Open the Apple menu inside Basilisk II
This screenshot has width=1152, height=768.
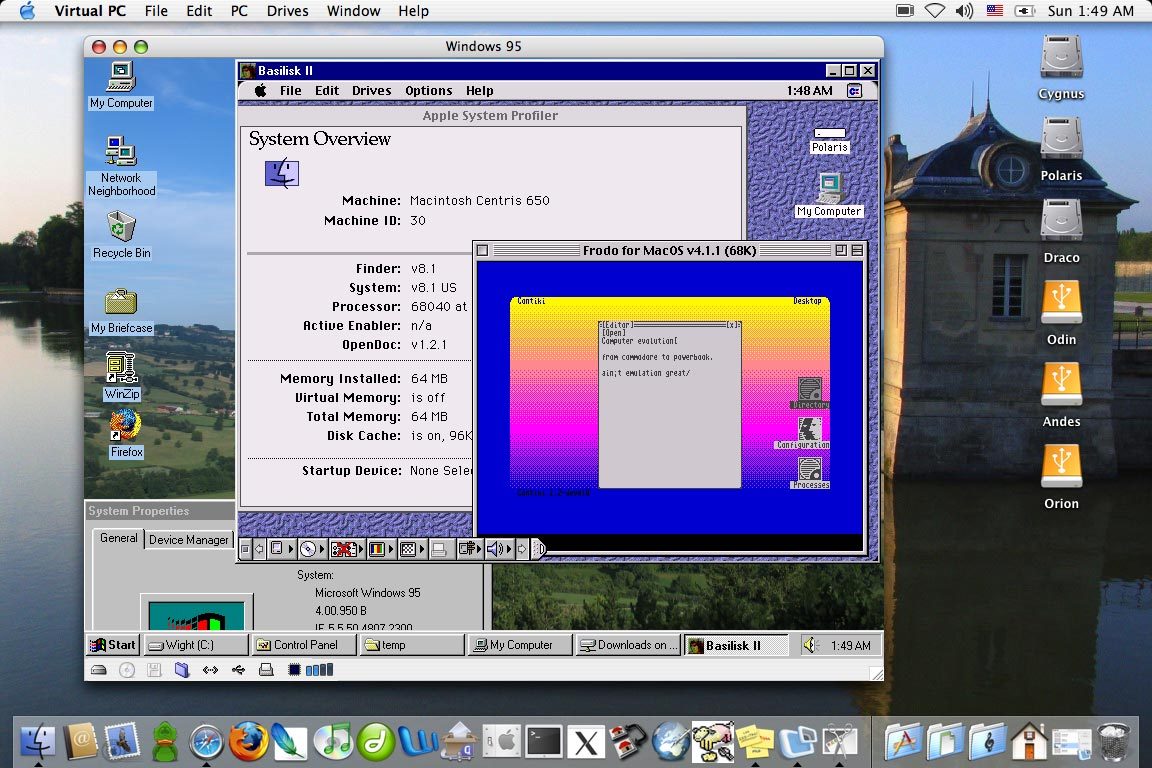point(260,90)
